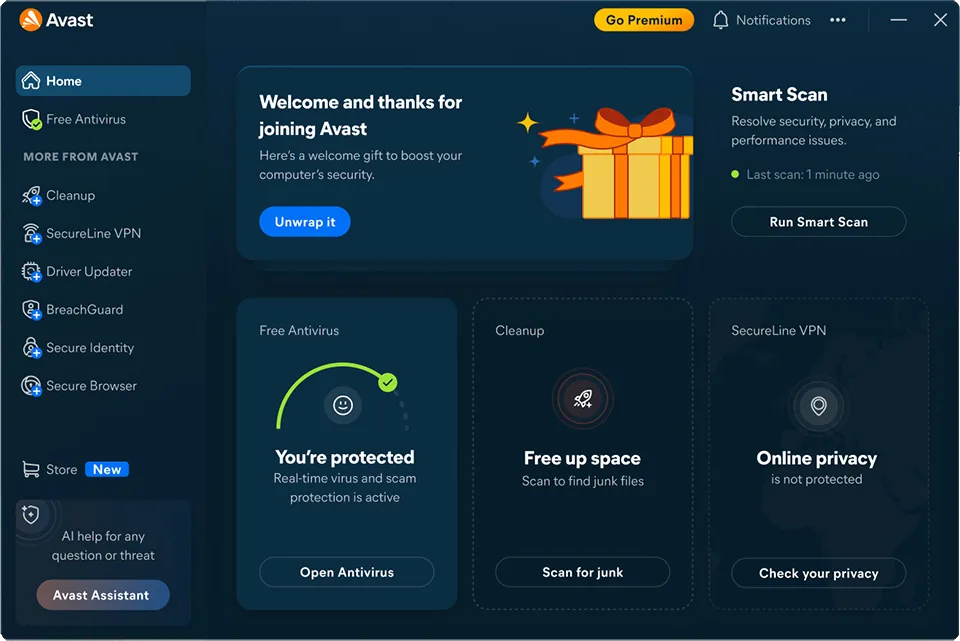Click 'AI help for any question or threat' text
This screenshot has height=641, width=960.
[x=103, y=545]
